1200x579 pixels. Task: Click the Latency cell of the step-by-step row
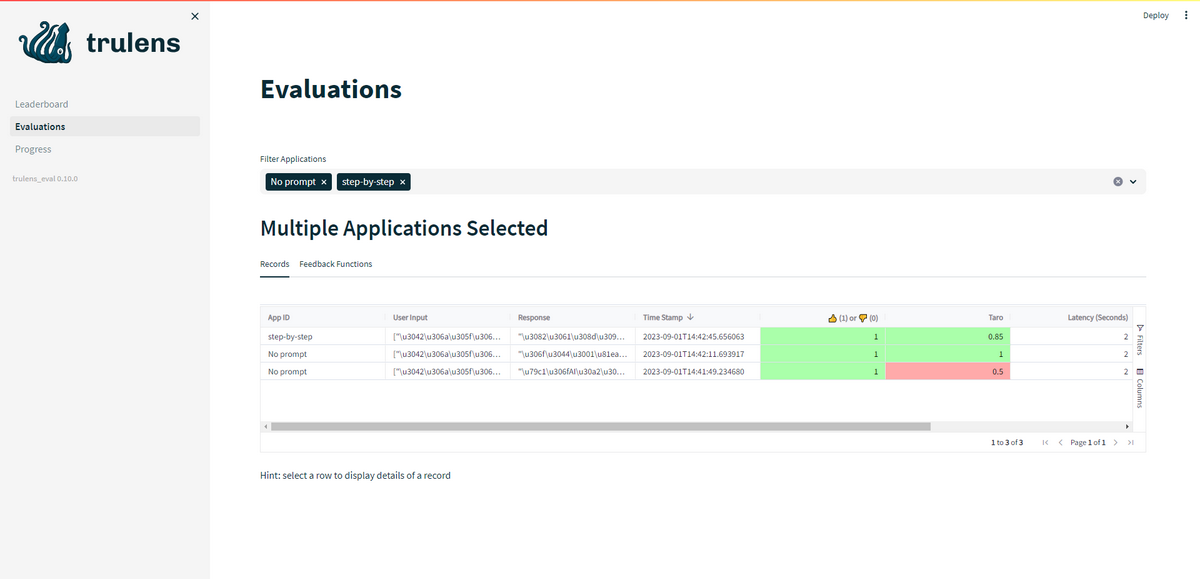pos(1072,336)
